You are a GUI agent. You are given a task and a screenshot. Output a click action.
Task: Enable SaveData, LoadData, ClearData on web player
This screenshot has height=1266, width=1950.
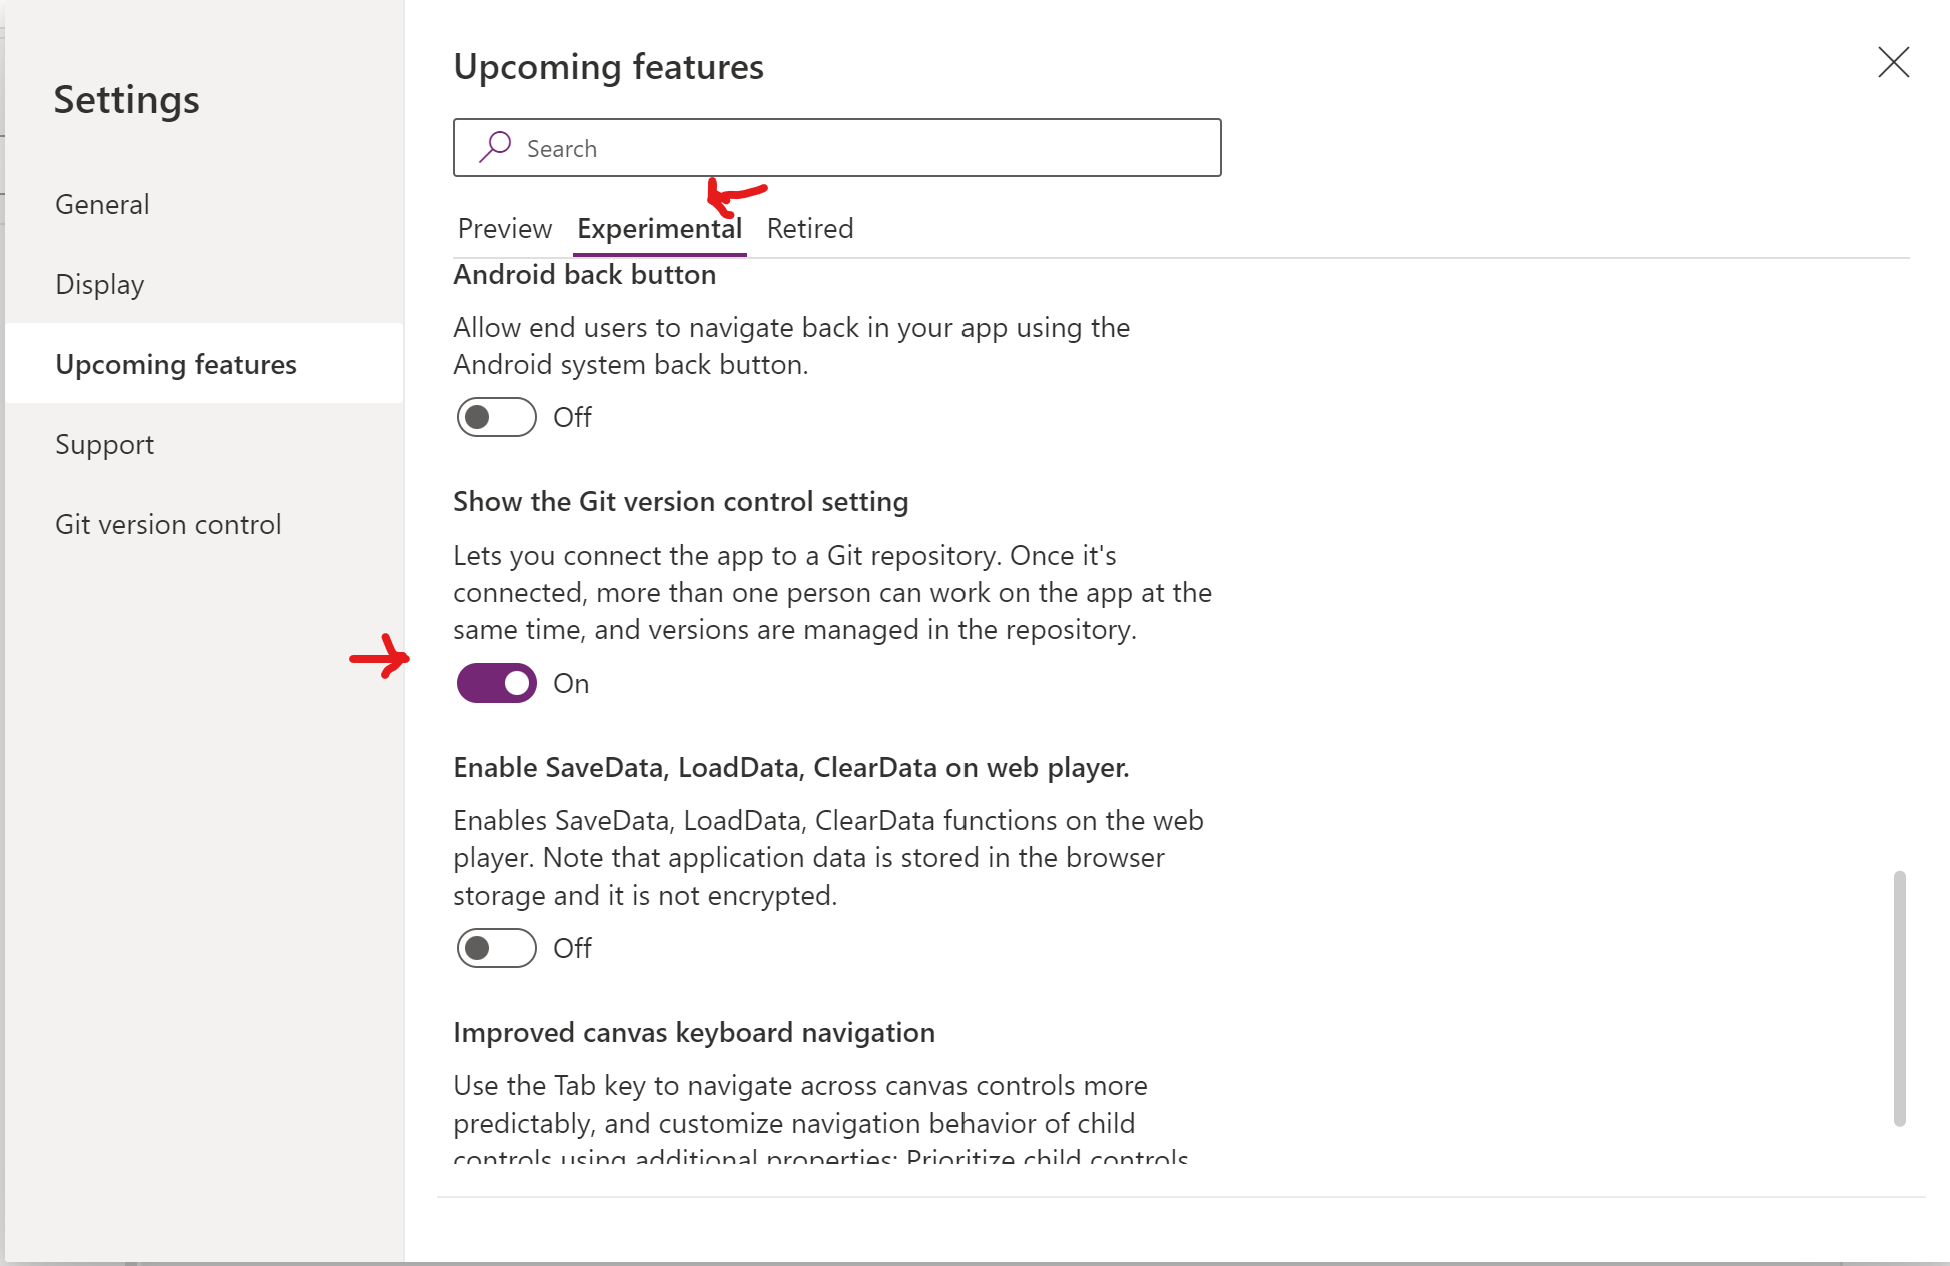tap(495, 948)
